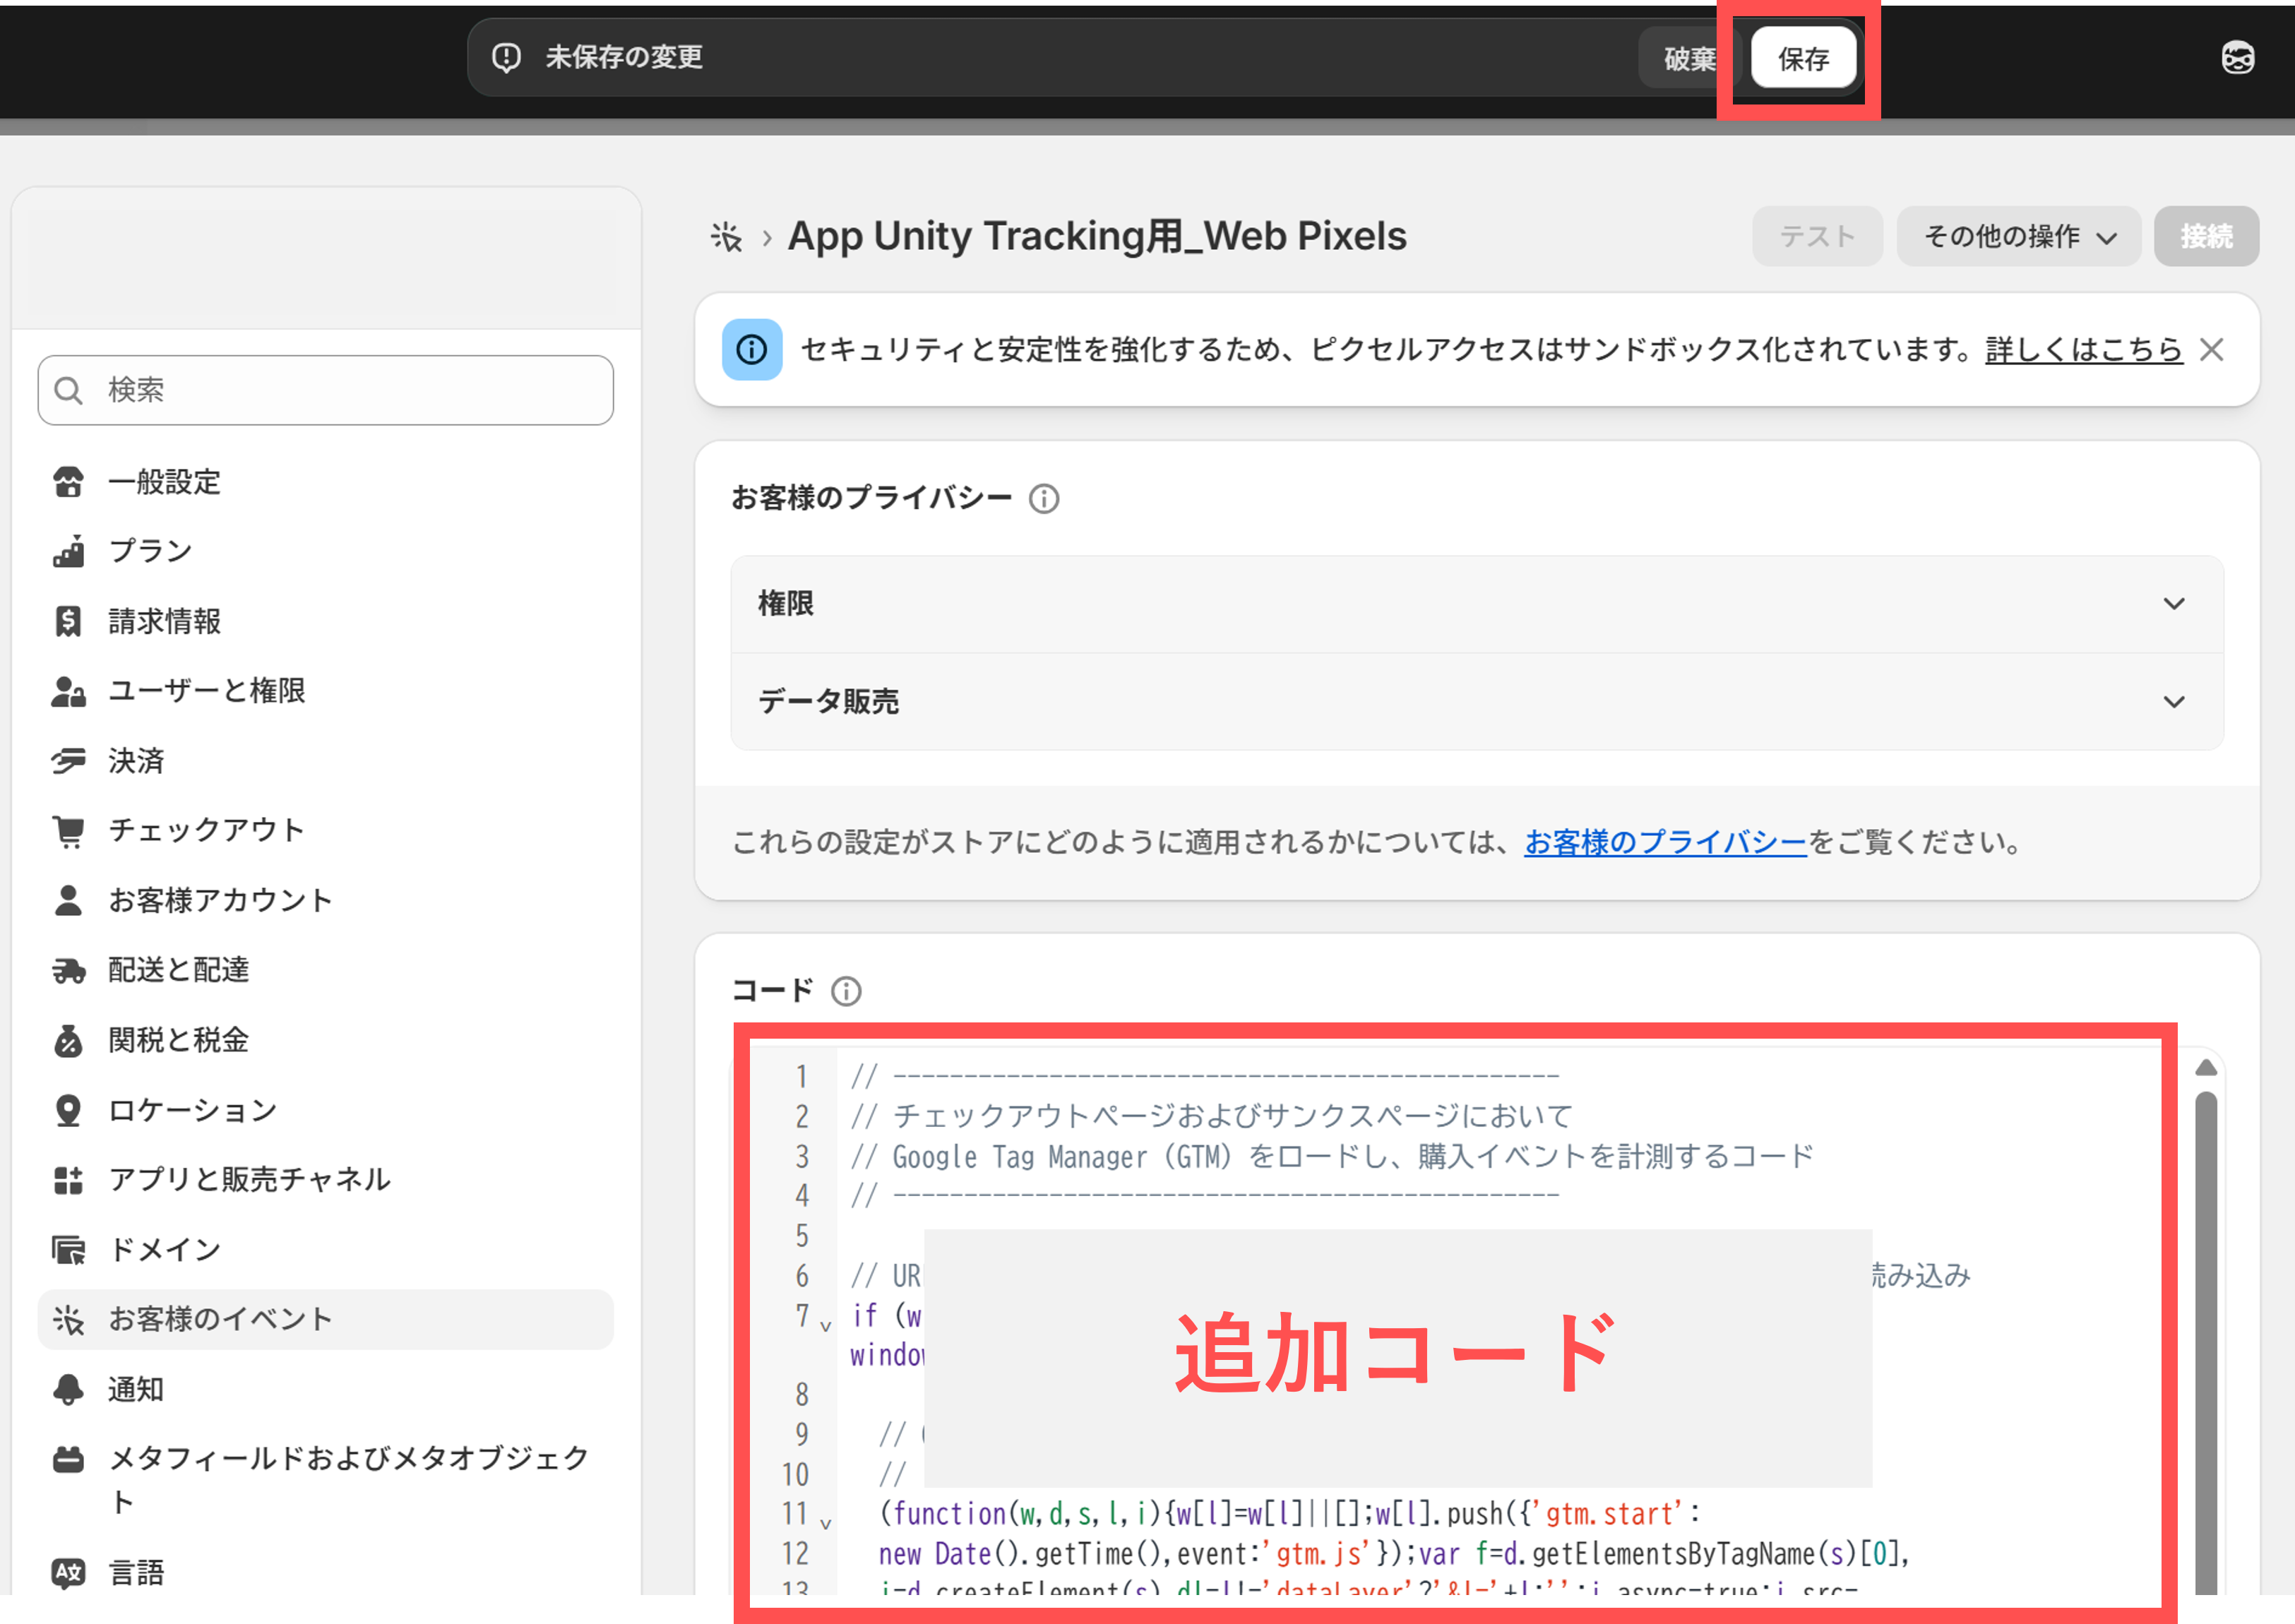Click the アプリと販売チャネル grid icon

coord(68,1180)
